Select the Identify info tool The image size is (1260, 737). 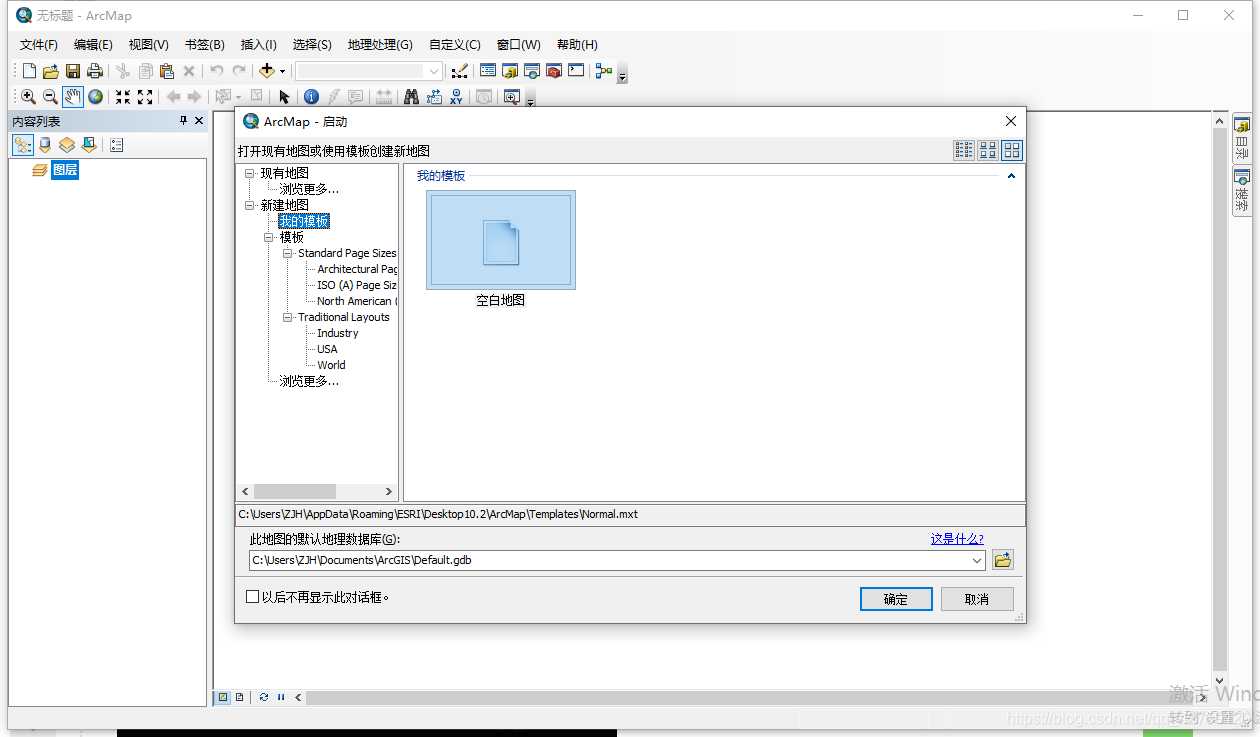click(311, 97)
